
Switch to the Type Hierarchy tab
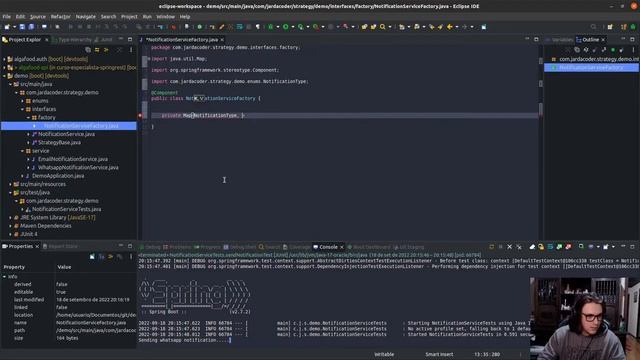pyautogui.click(x=71, y=40)
